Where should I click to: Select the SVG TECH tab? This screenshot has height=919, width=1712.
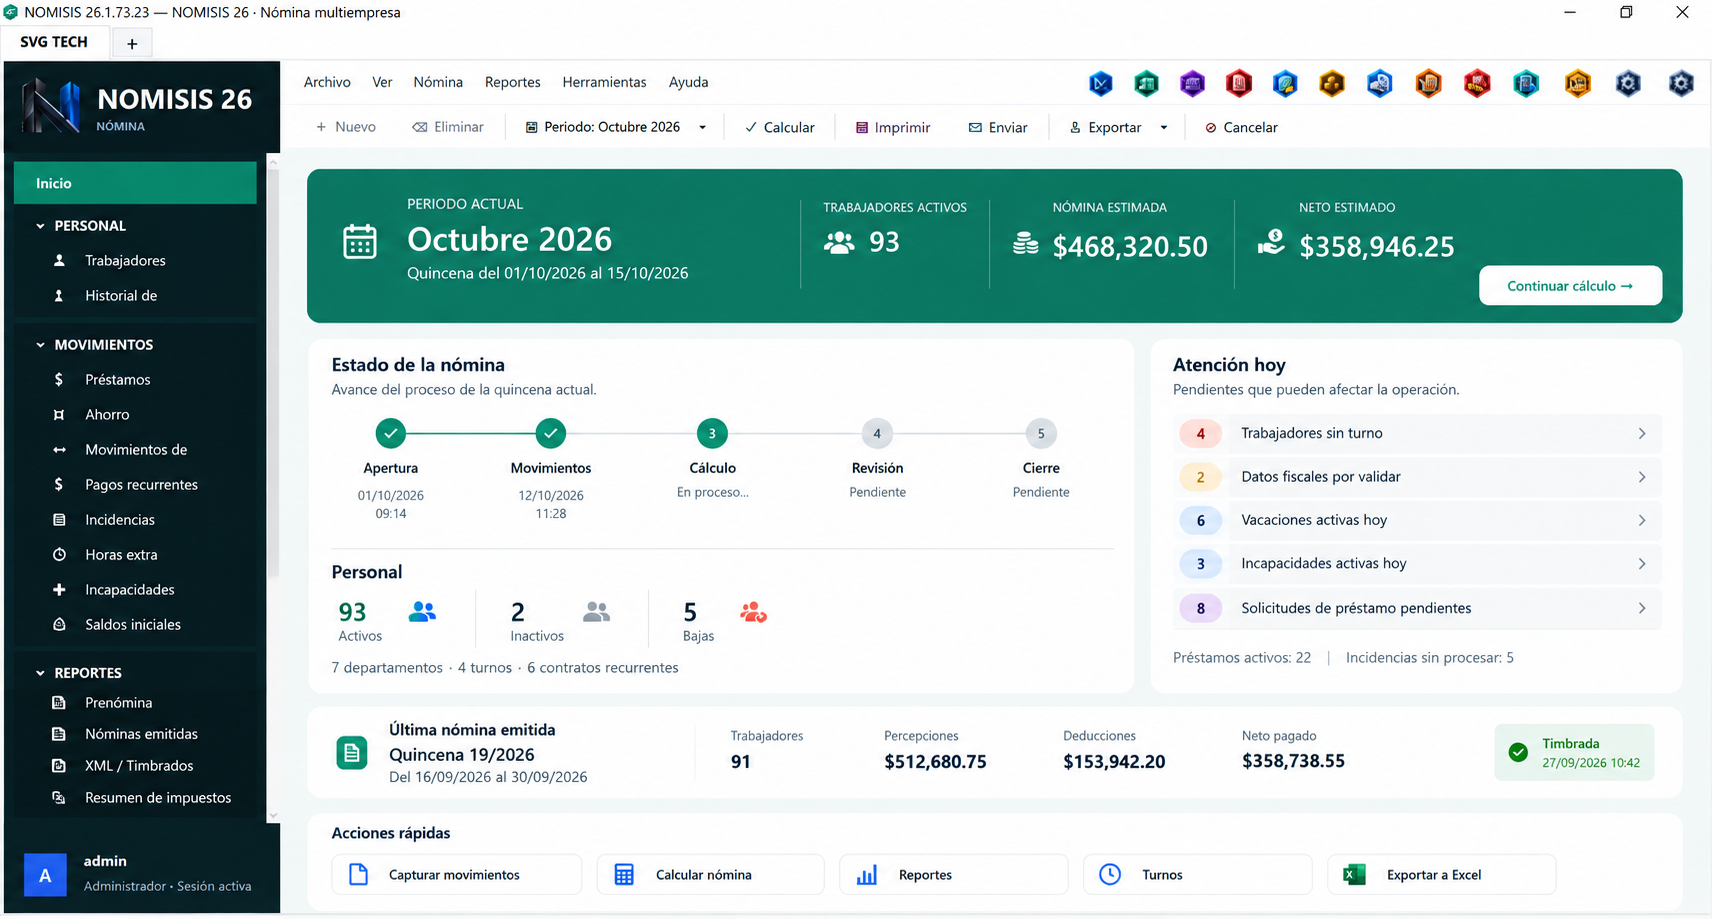point(54,42)
